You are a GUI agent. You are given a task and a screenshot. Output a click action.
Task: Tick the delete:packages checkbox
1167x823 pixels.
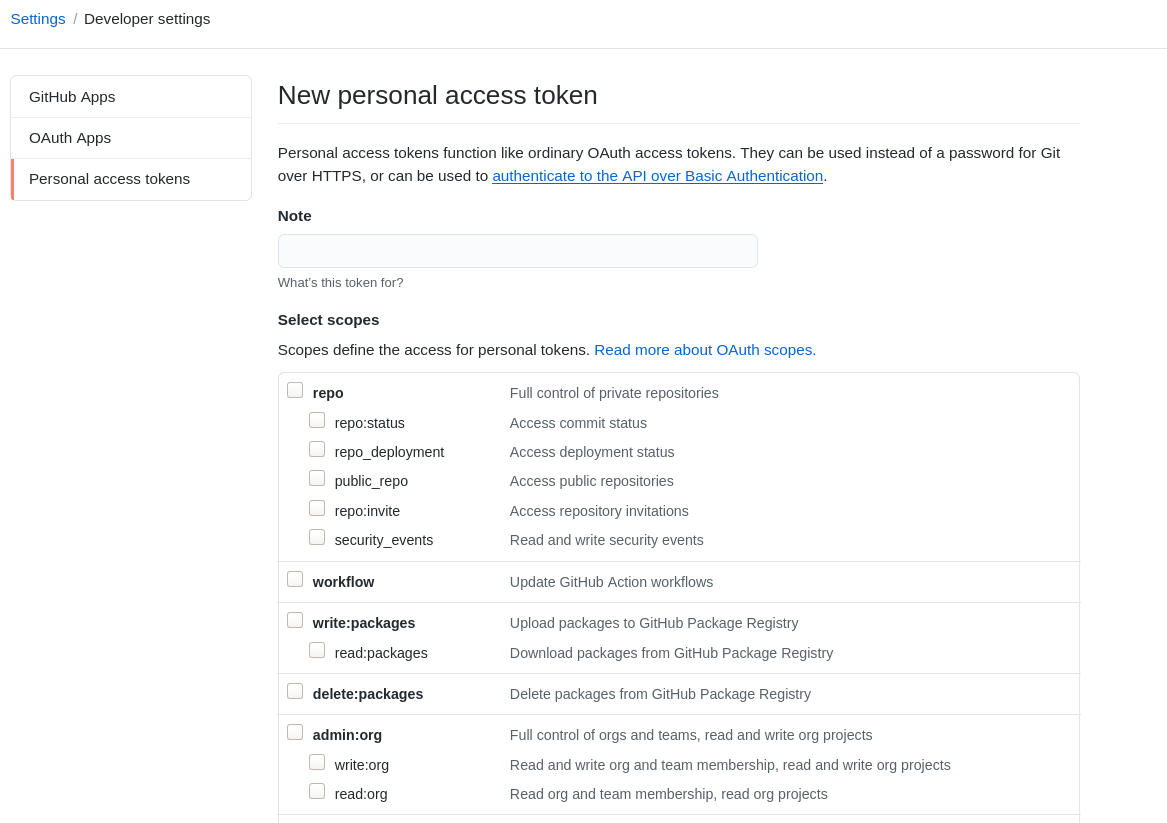click(295, 691)
